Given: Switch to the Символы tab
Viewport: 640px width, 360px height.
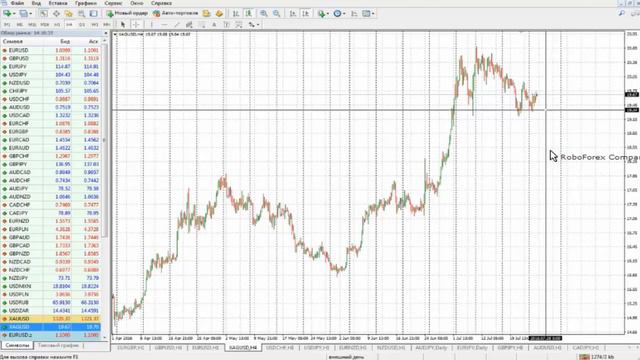Looking at the screenshot, I should point(17,345).
